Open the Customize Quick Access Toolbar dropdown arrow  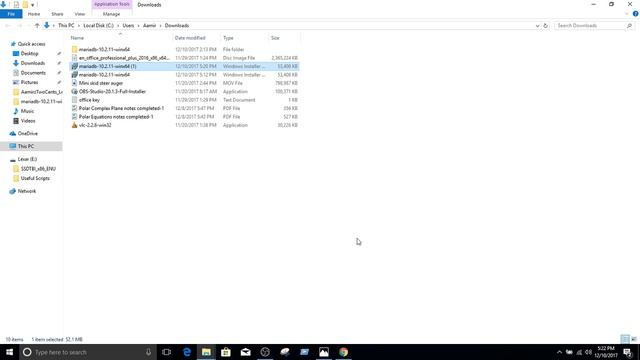(x=33, y=5)
